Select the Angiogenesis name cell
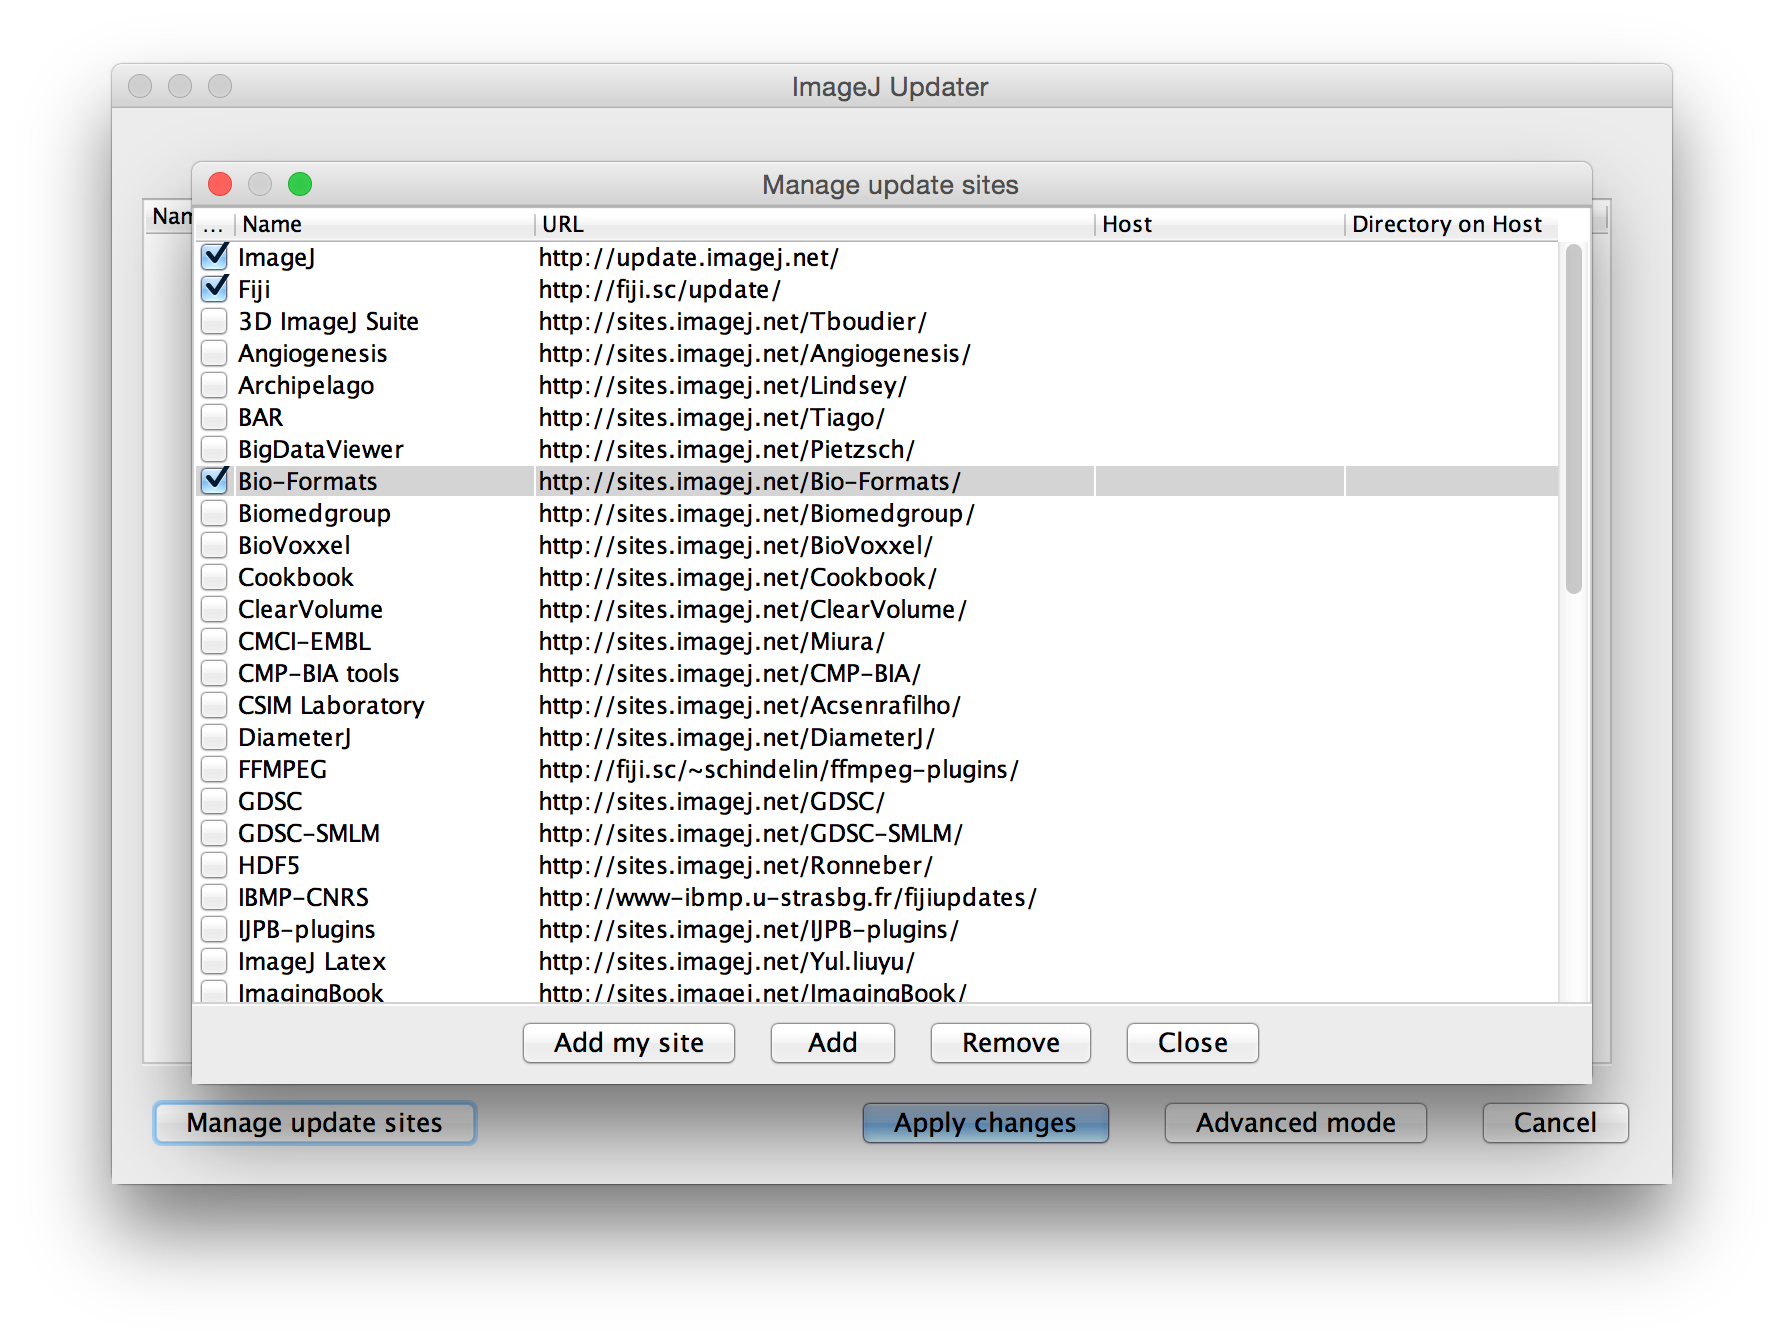Screen dimensions: 1784x1344 (384, 353)
